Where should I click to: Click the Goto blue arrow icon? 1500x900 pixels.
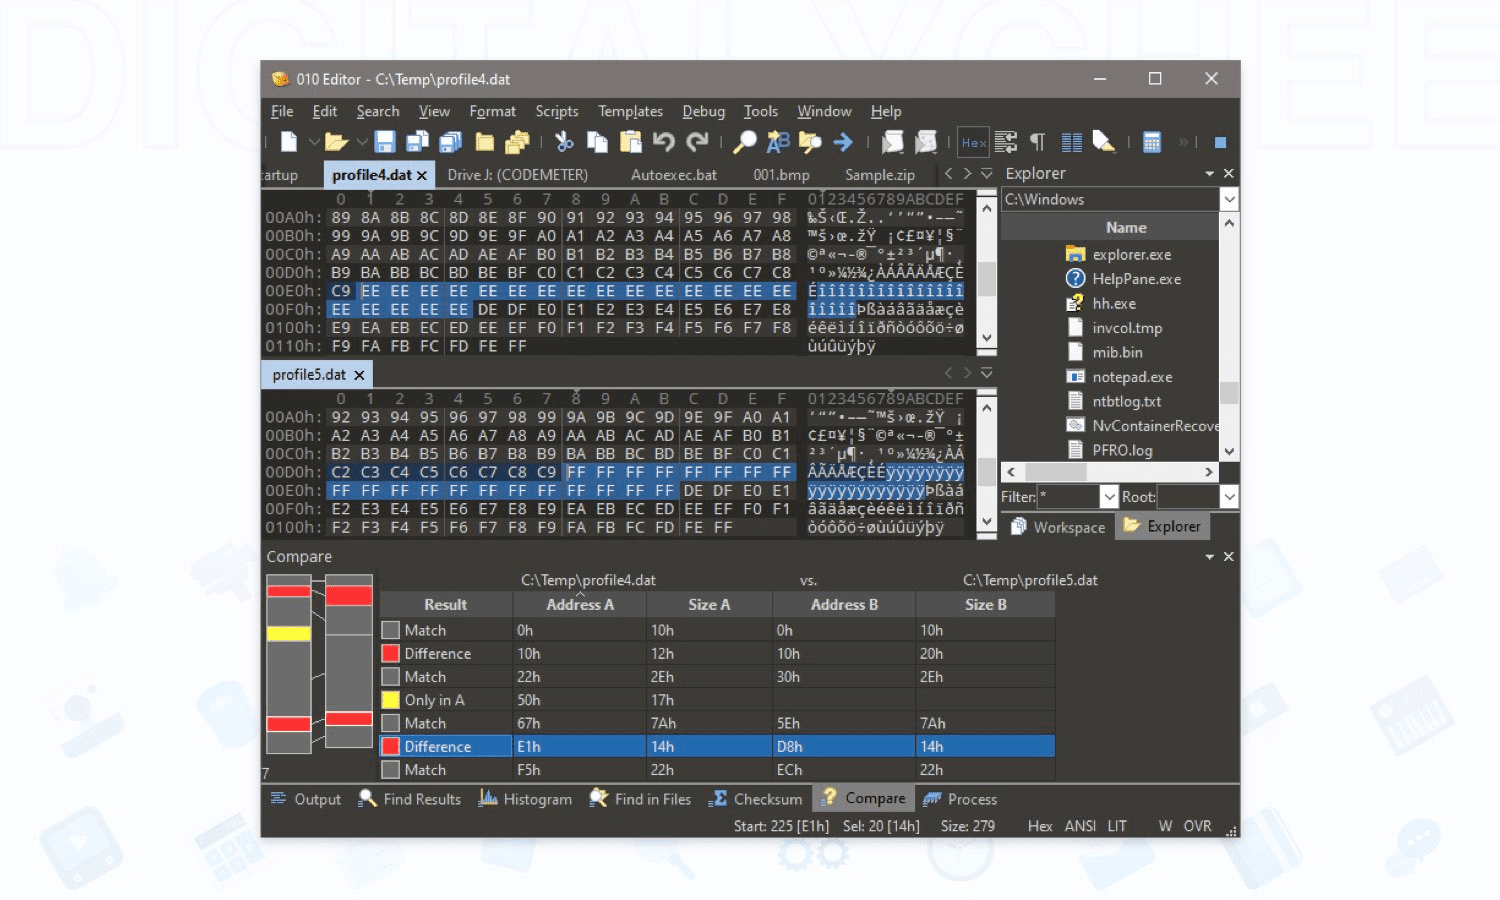pos(843,142)
